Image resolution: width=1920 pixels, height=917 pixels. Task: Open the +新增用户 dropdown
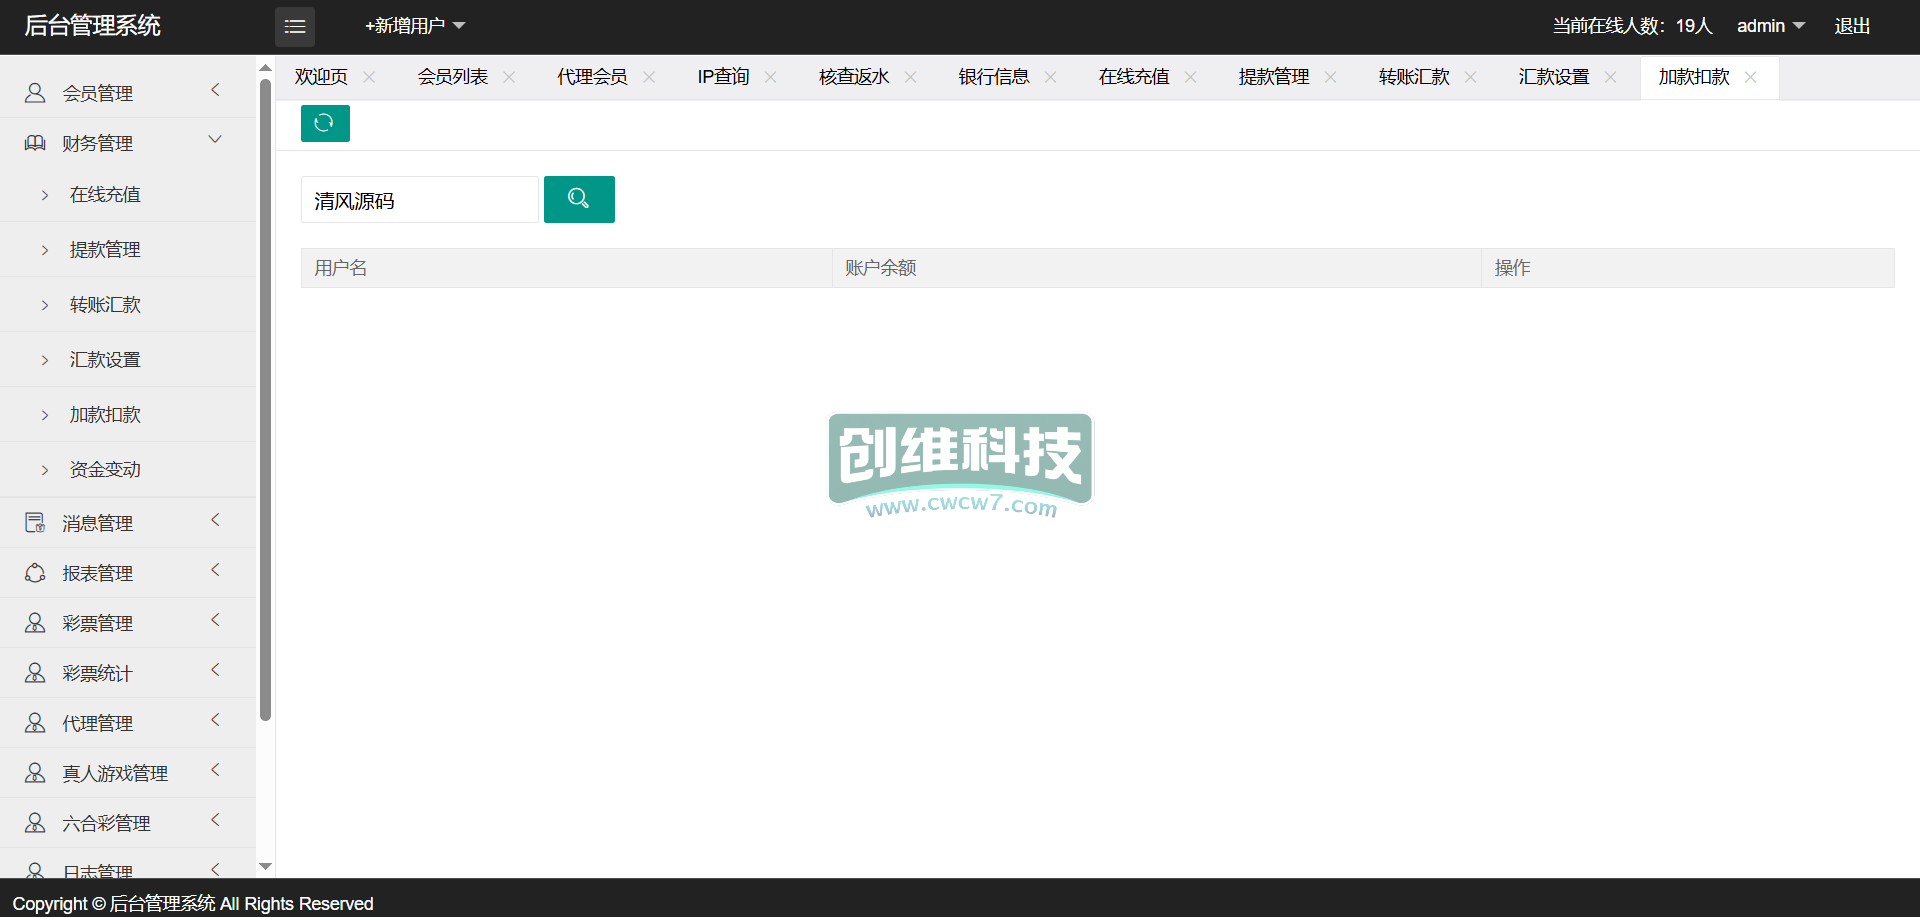(x=415, y=26)
